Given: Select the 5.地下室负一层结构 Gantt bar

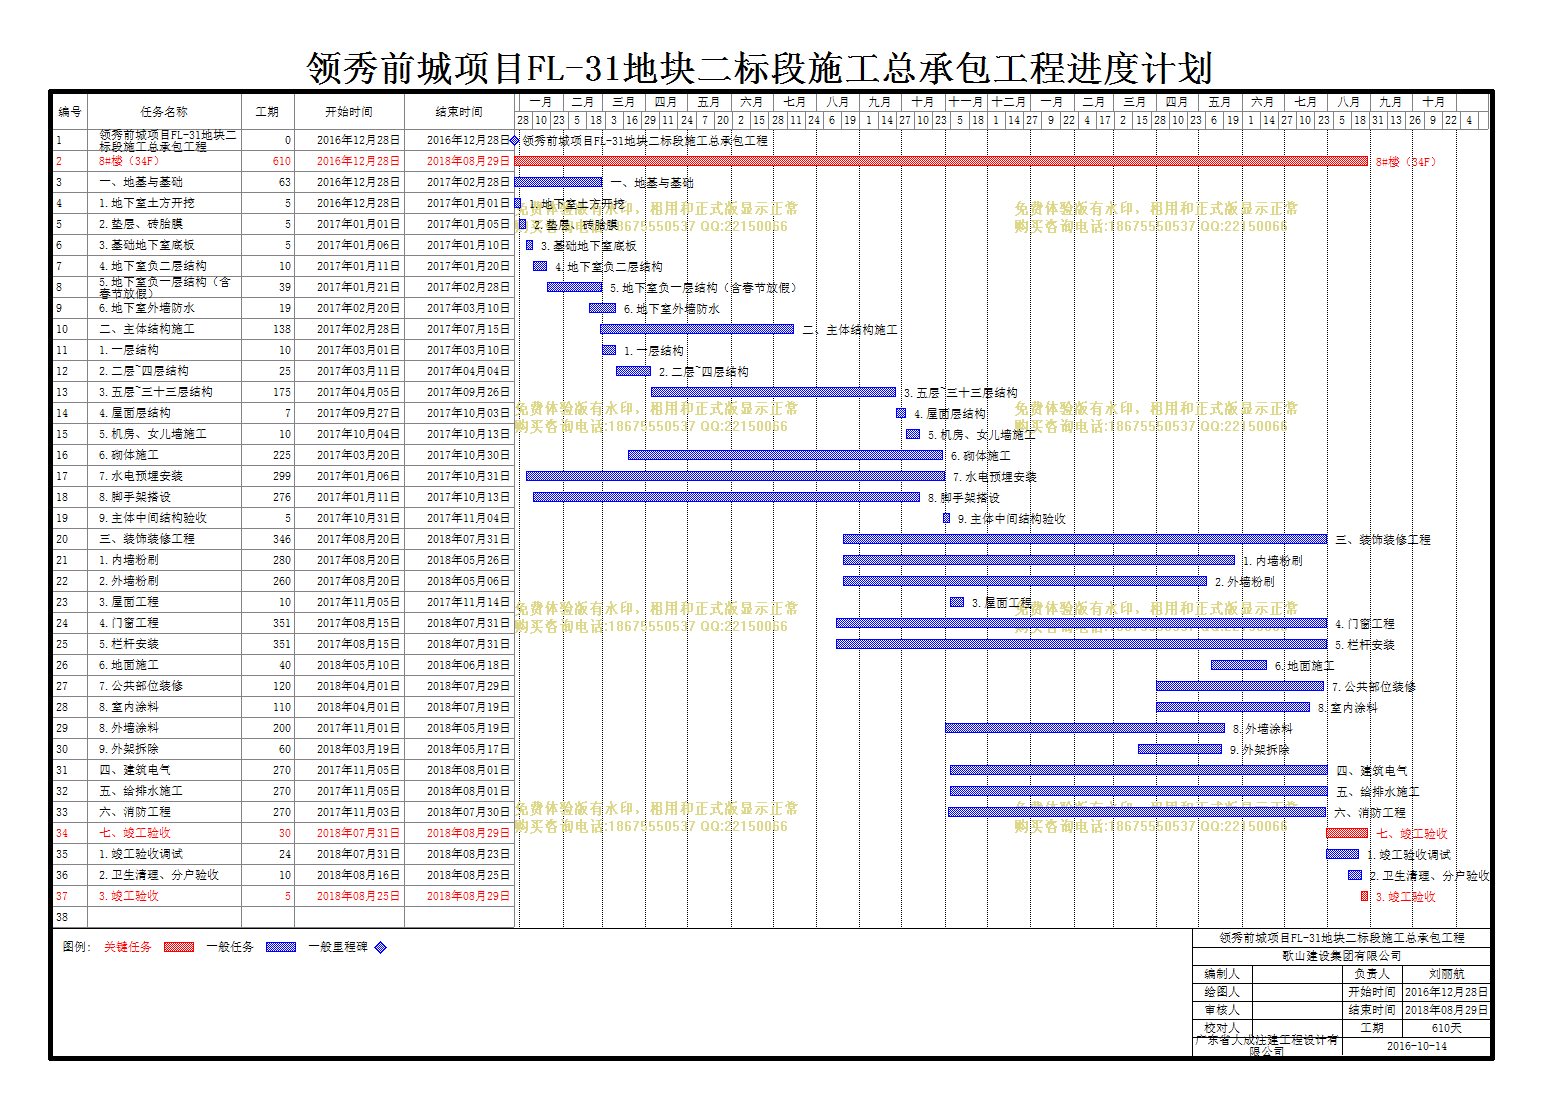Looking at the screenshot, I should [574, 287].
